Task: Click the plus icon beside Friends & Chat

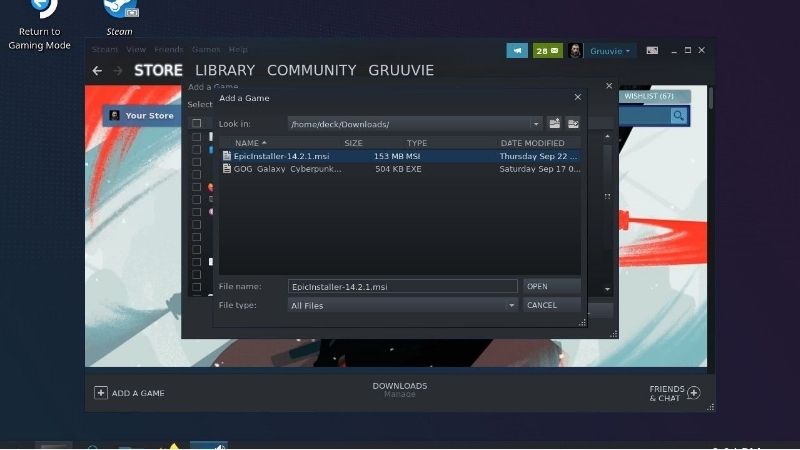Action: point(693,393)
